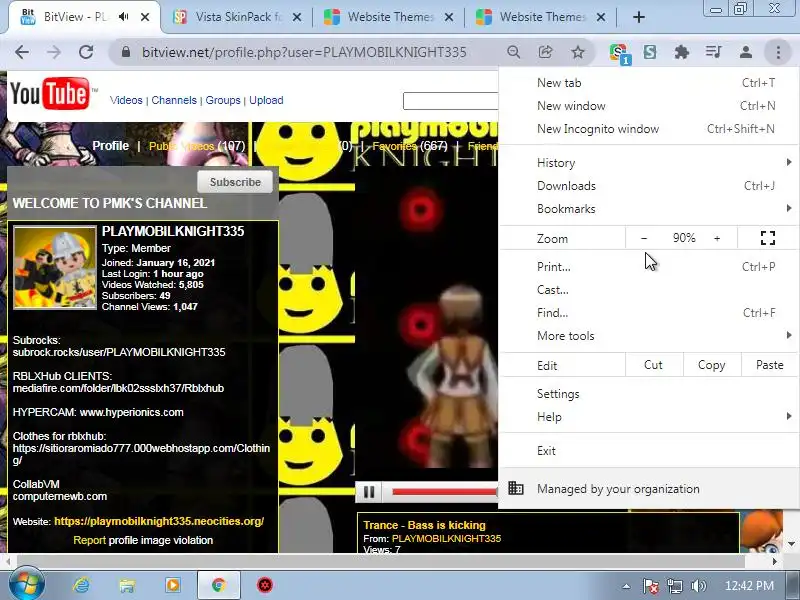Expand the History submenu
The image size is (800, 600).
(648, 163)
